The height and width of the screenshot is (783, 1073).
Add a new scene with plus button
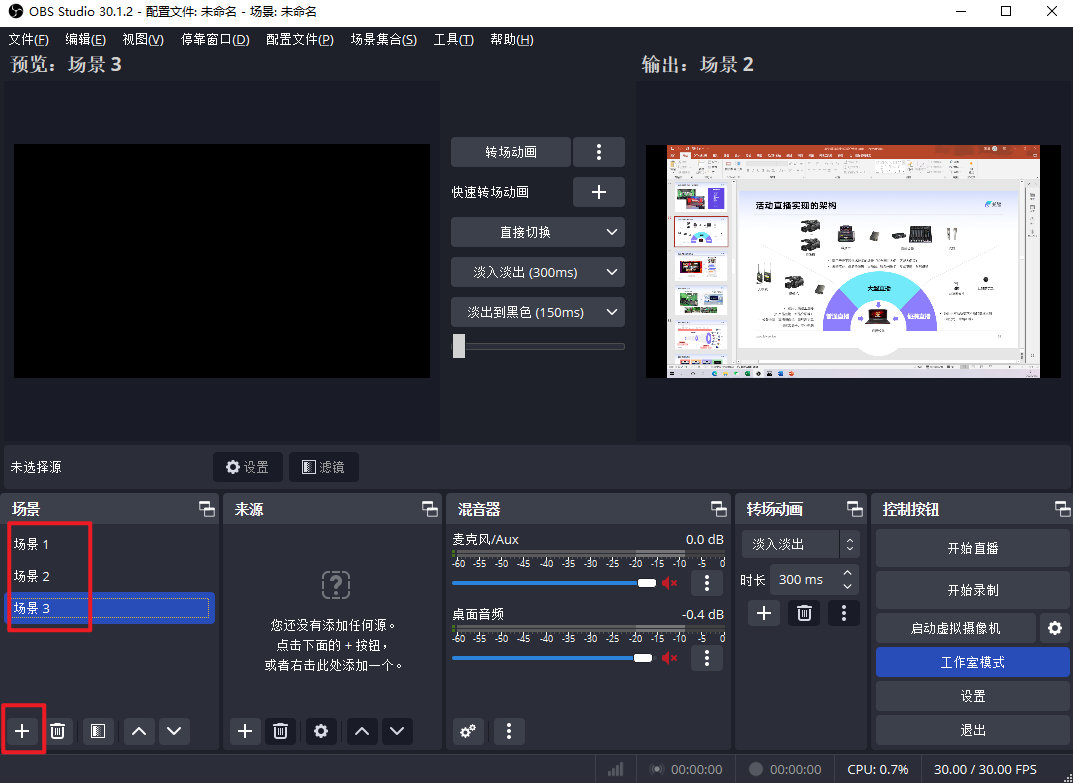[23, 731]
